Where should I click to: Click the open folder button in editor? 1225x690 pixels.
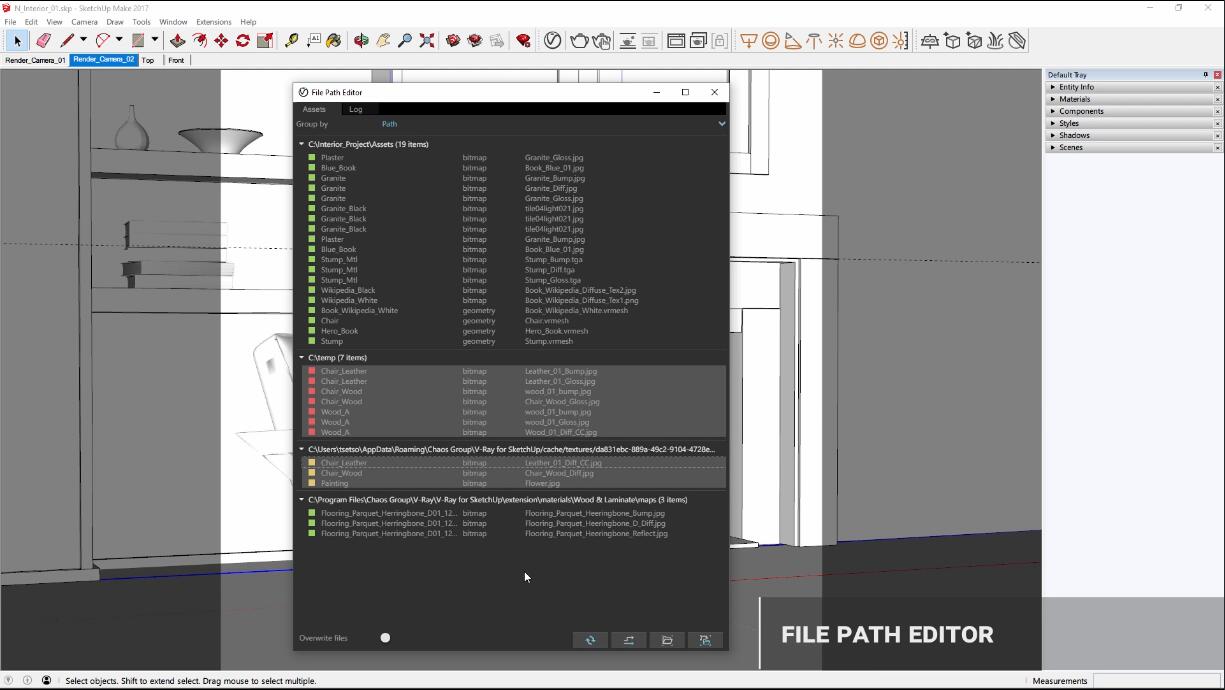tap(667, 640)
